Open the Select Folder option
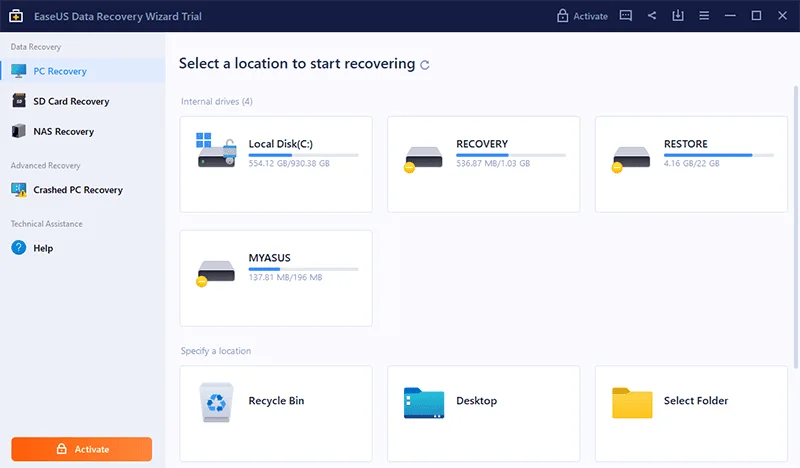The width and height of the screenshot is (800, 468). [x=695, y=401]
